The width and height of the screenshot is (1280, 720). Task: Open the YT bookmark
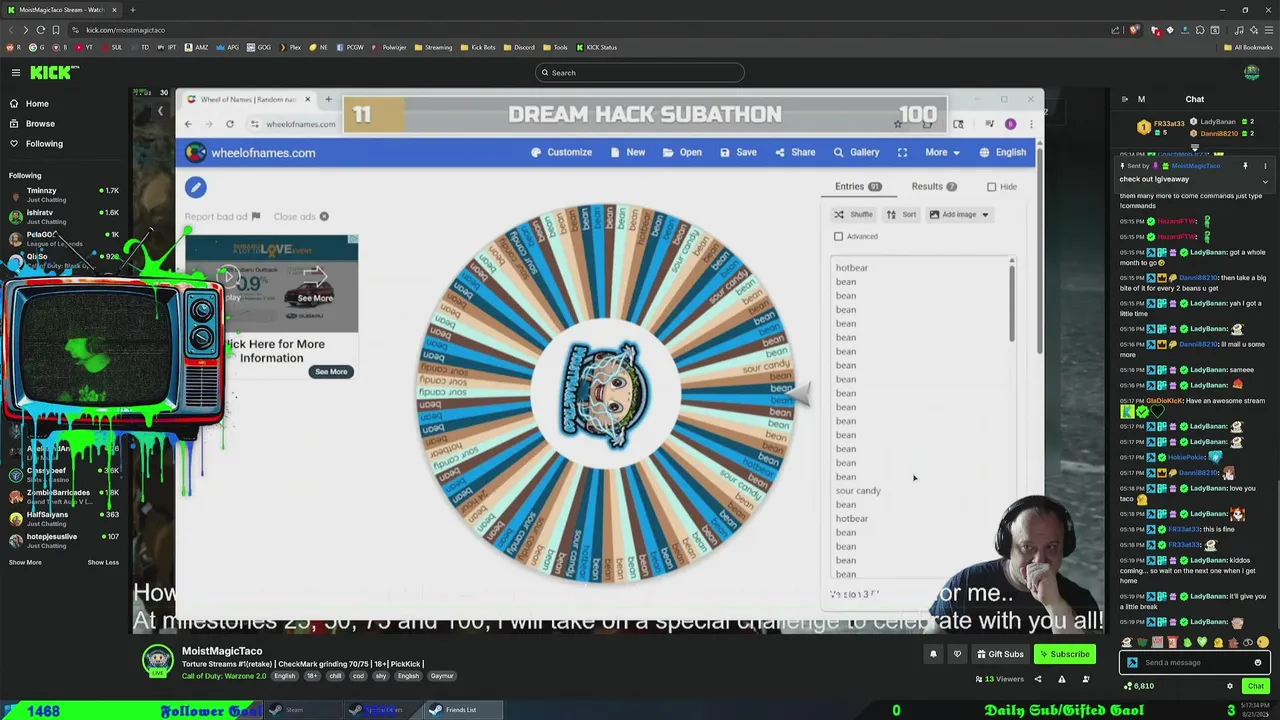[x=85, y=47]
